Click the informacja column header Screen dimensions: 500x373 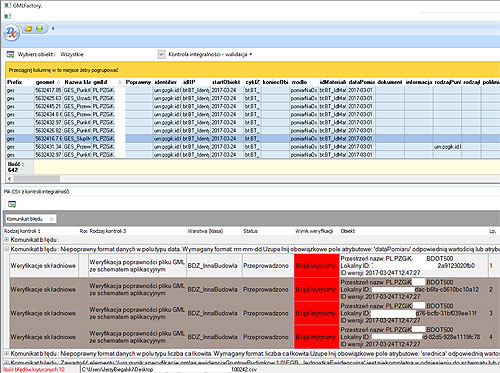(x=419, y=82)
